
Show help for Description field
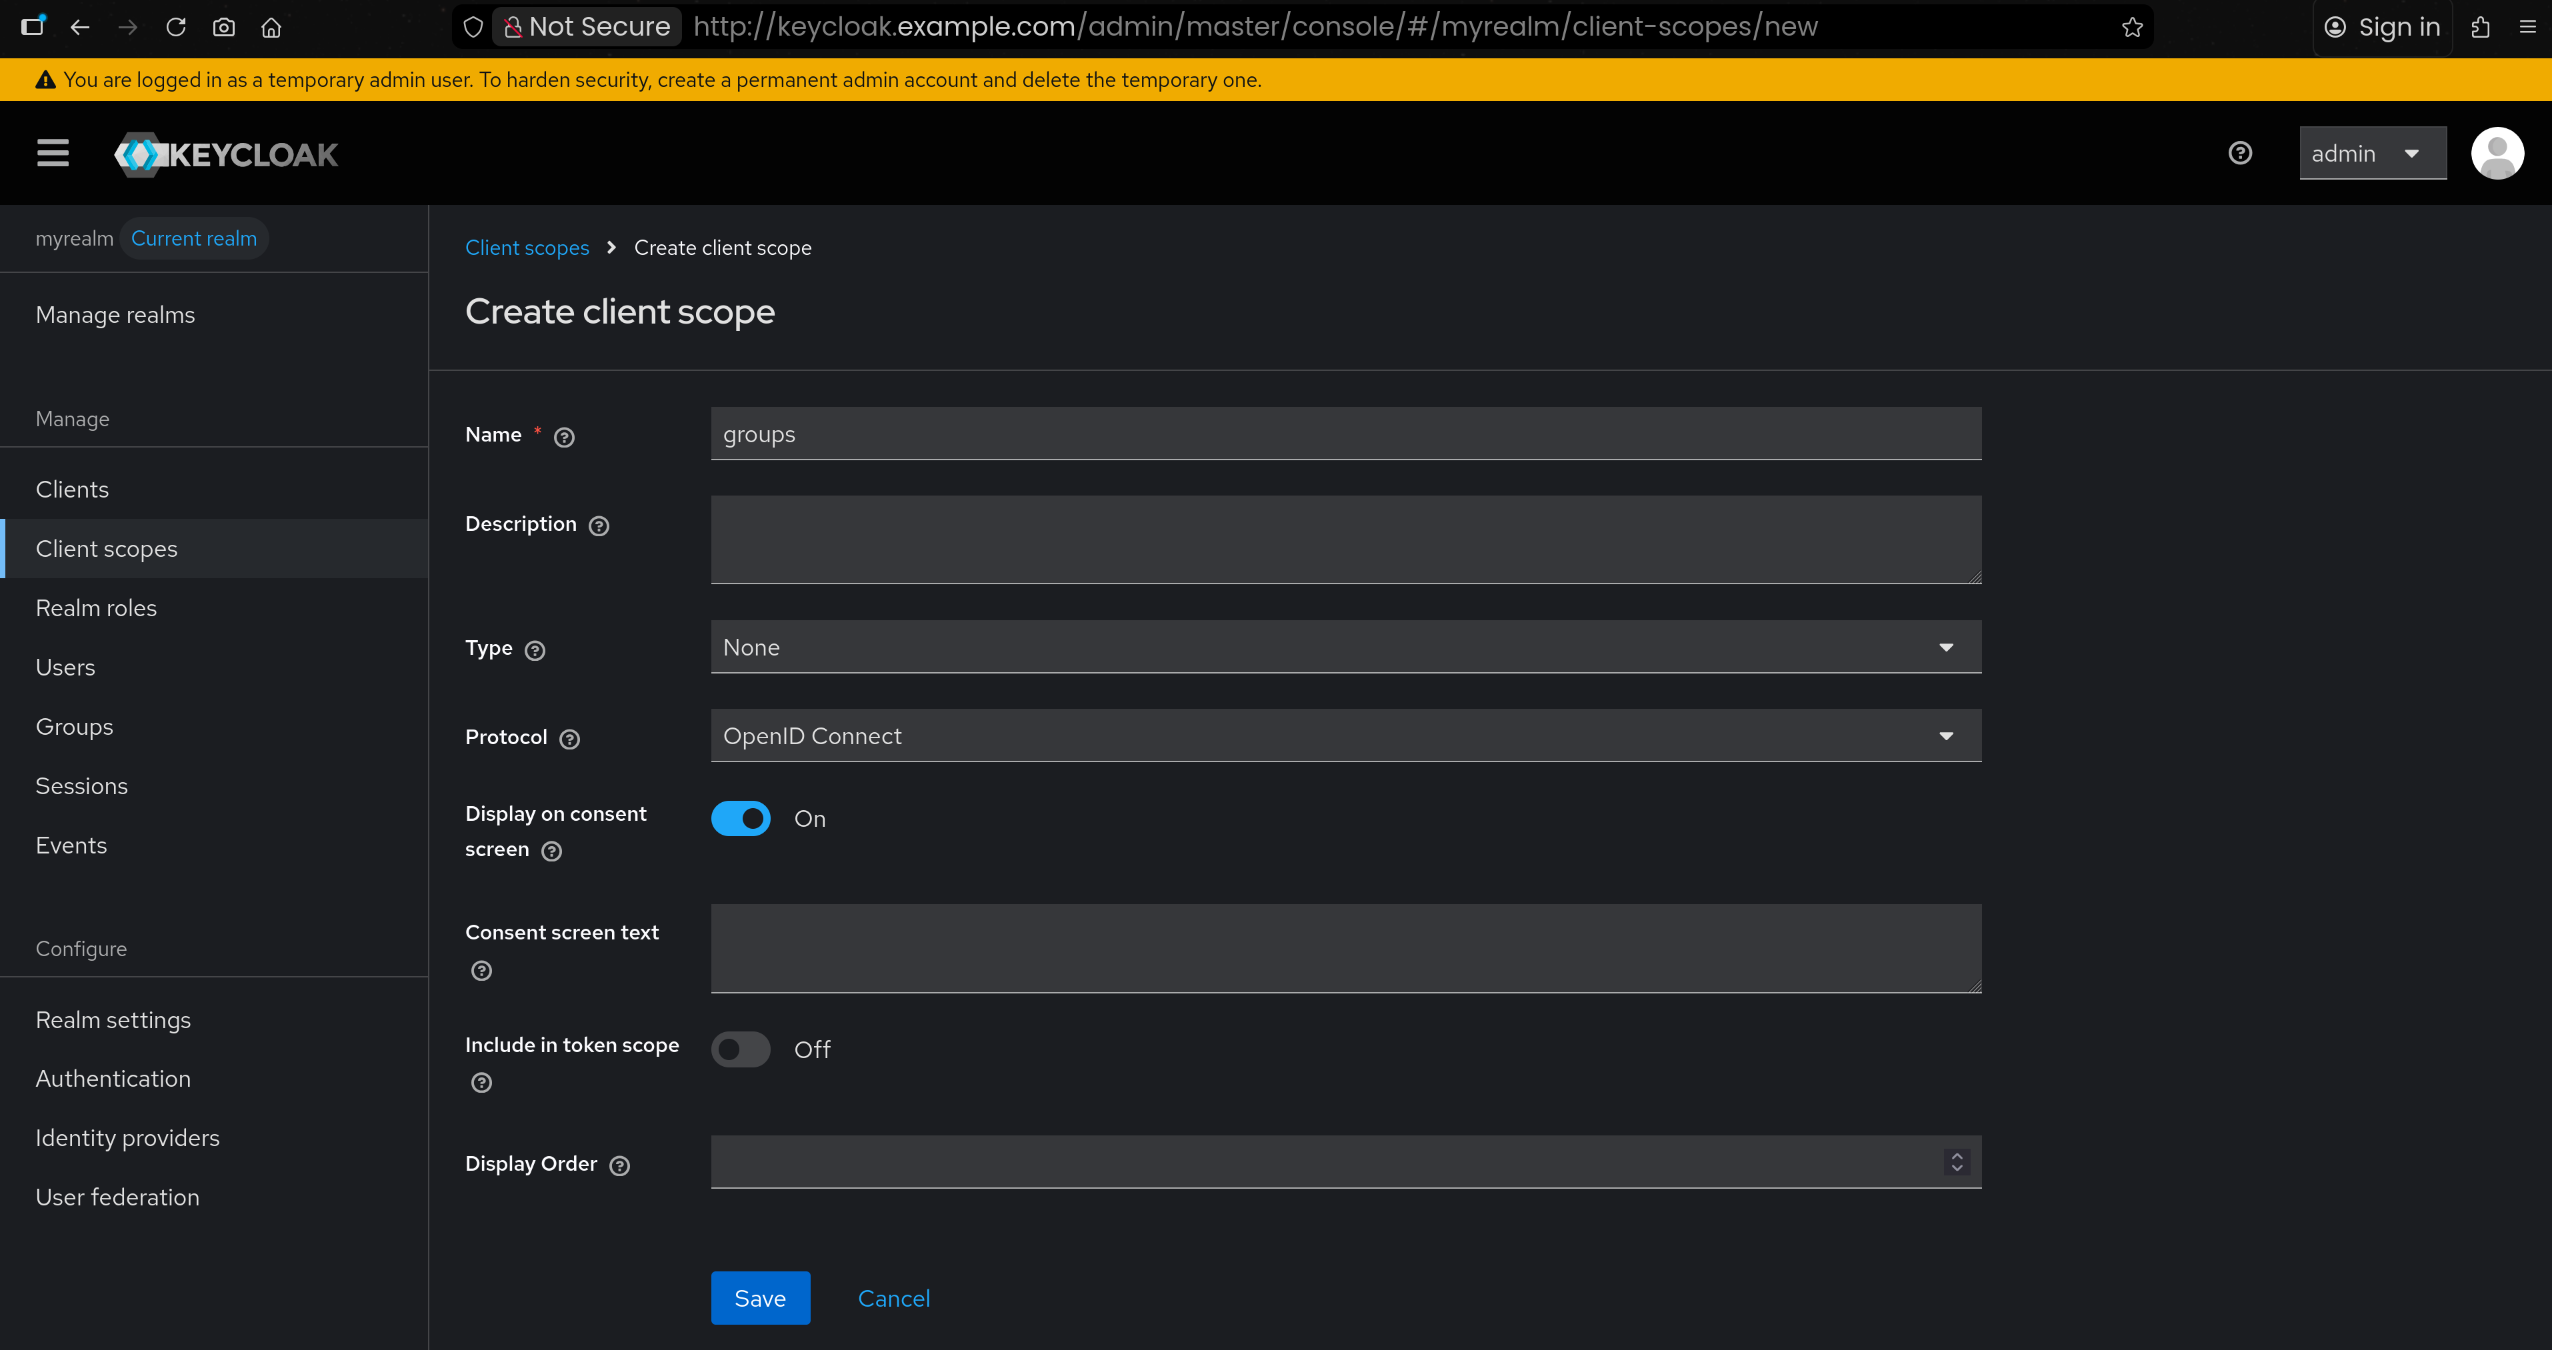599,526
